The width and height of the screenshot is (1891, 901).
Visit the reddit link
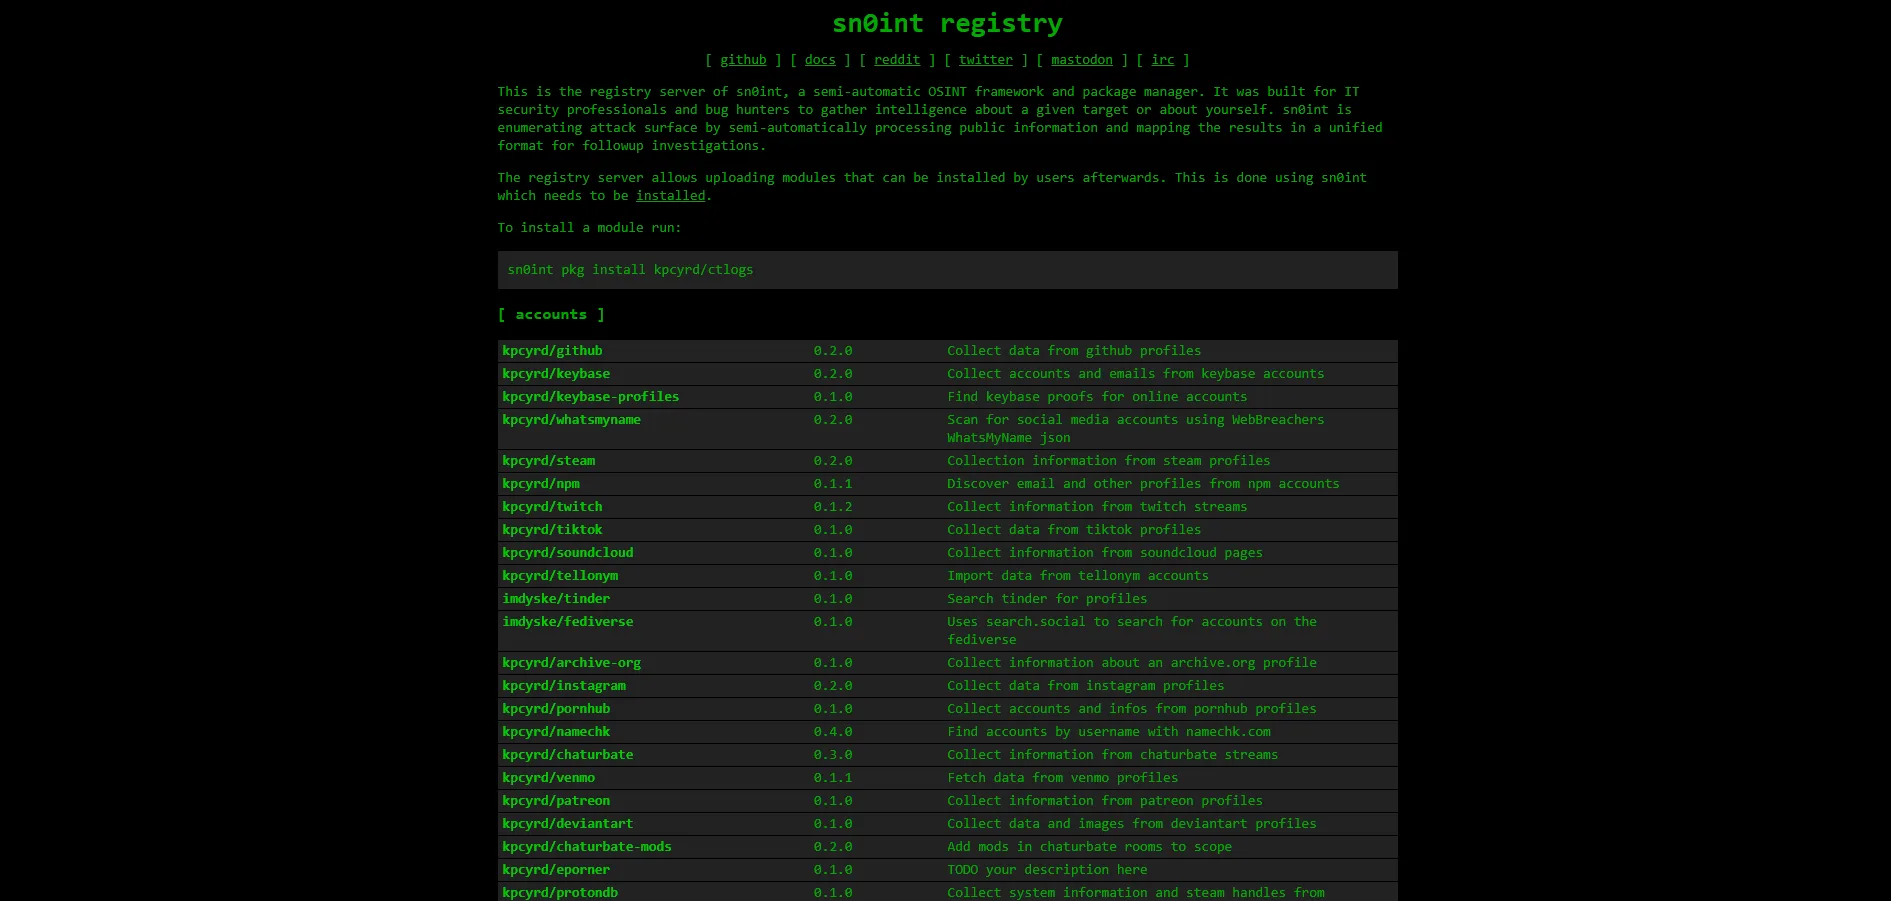[896, 60]
